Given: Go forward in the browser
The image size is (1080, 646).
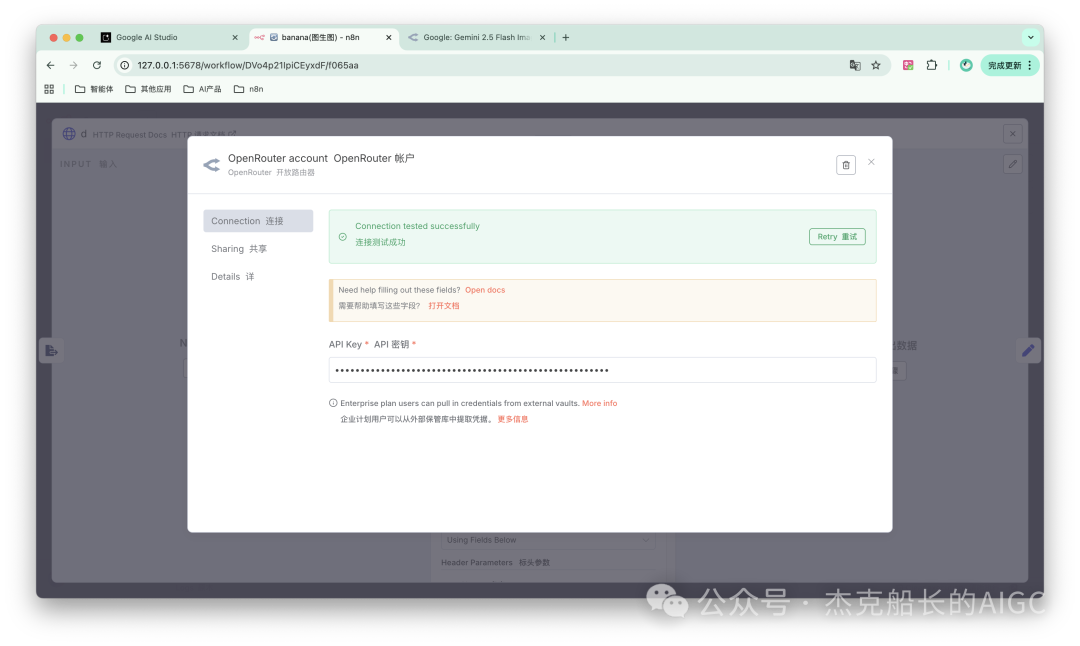Looking at the screenshot, I should pyautogui.click(x=74, y=65).
